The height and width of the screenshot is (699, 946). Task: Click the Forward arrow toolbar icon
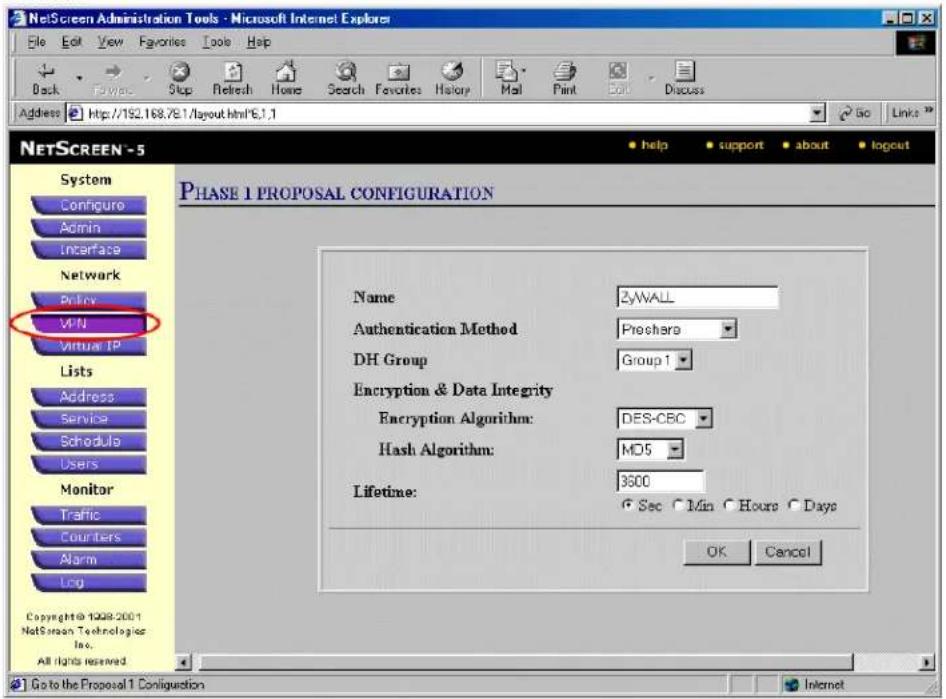(x=112, y=72)
